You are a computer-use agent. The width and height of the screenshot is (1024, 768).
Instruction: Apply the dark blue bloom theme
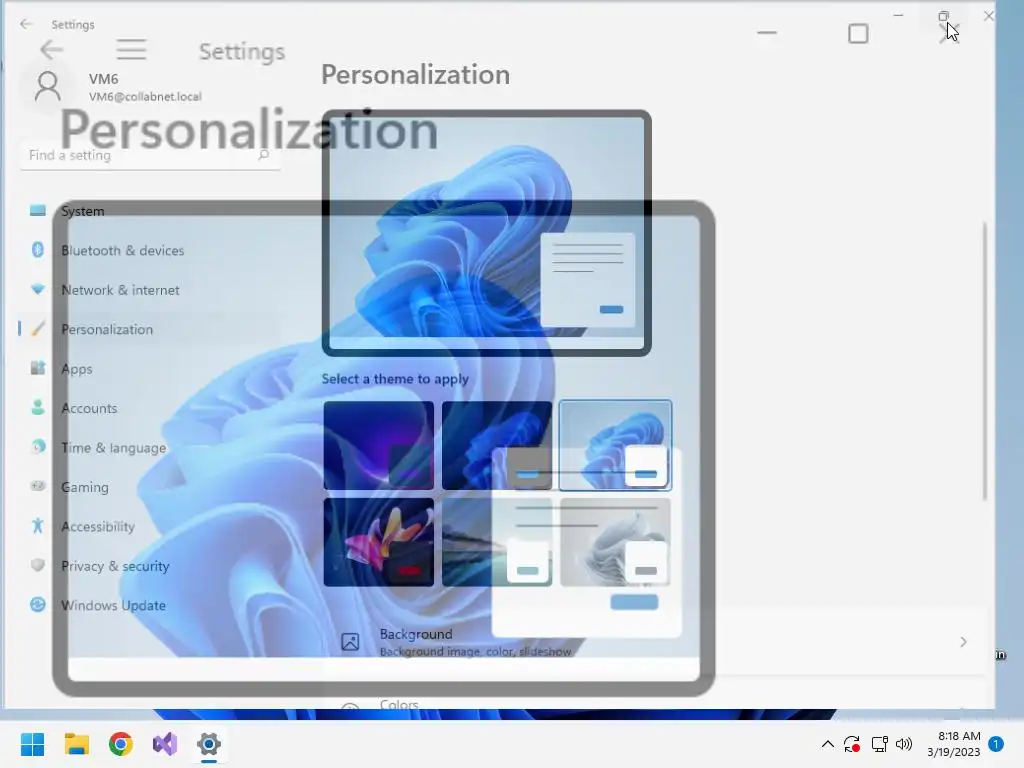(497, 445)
